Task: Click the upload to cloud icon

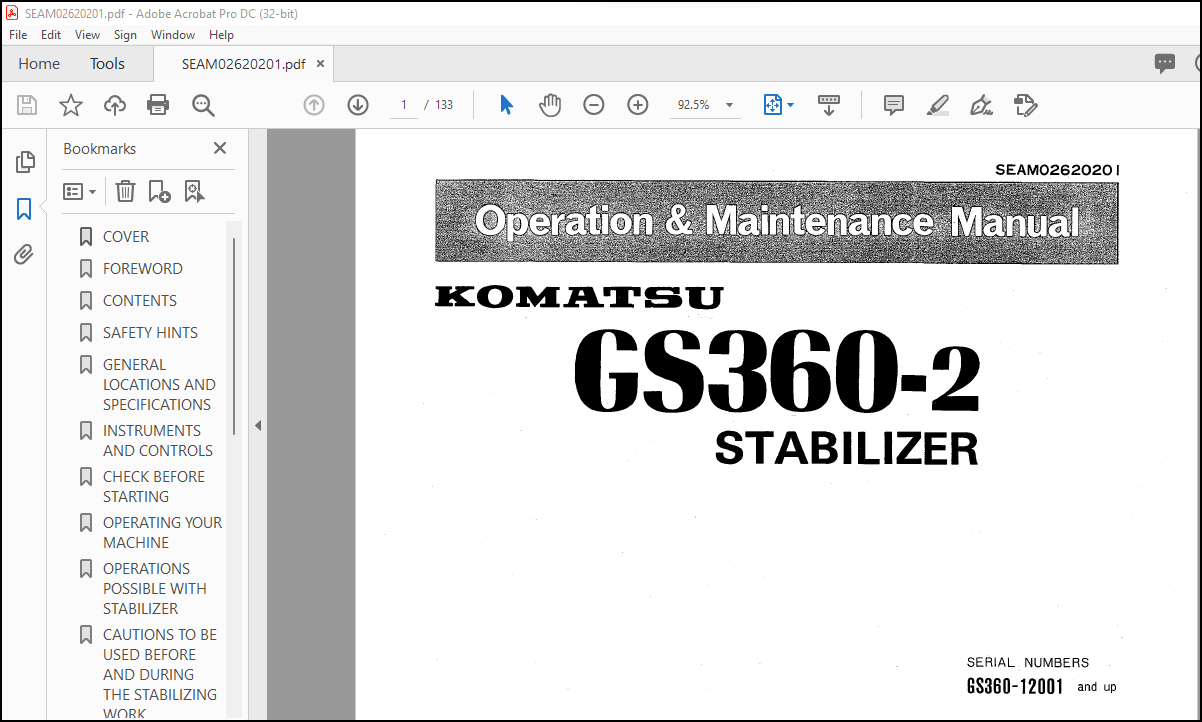Action: pyautogui.click(x=115, y=105)
